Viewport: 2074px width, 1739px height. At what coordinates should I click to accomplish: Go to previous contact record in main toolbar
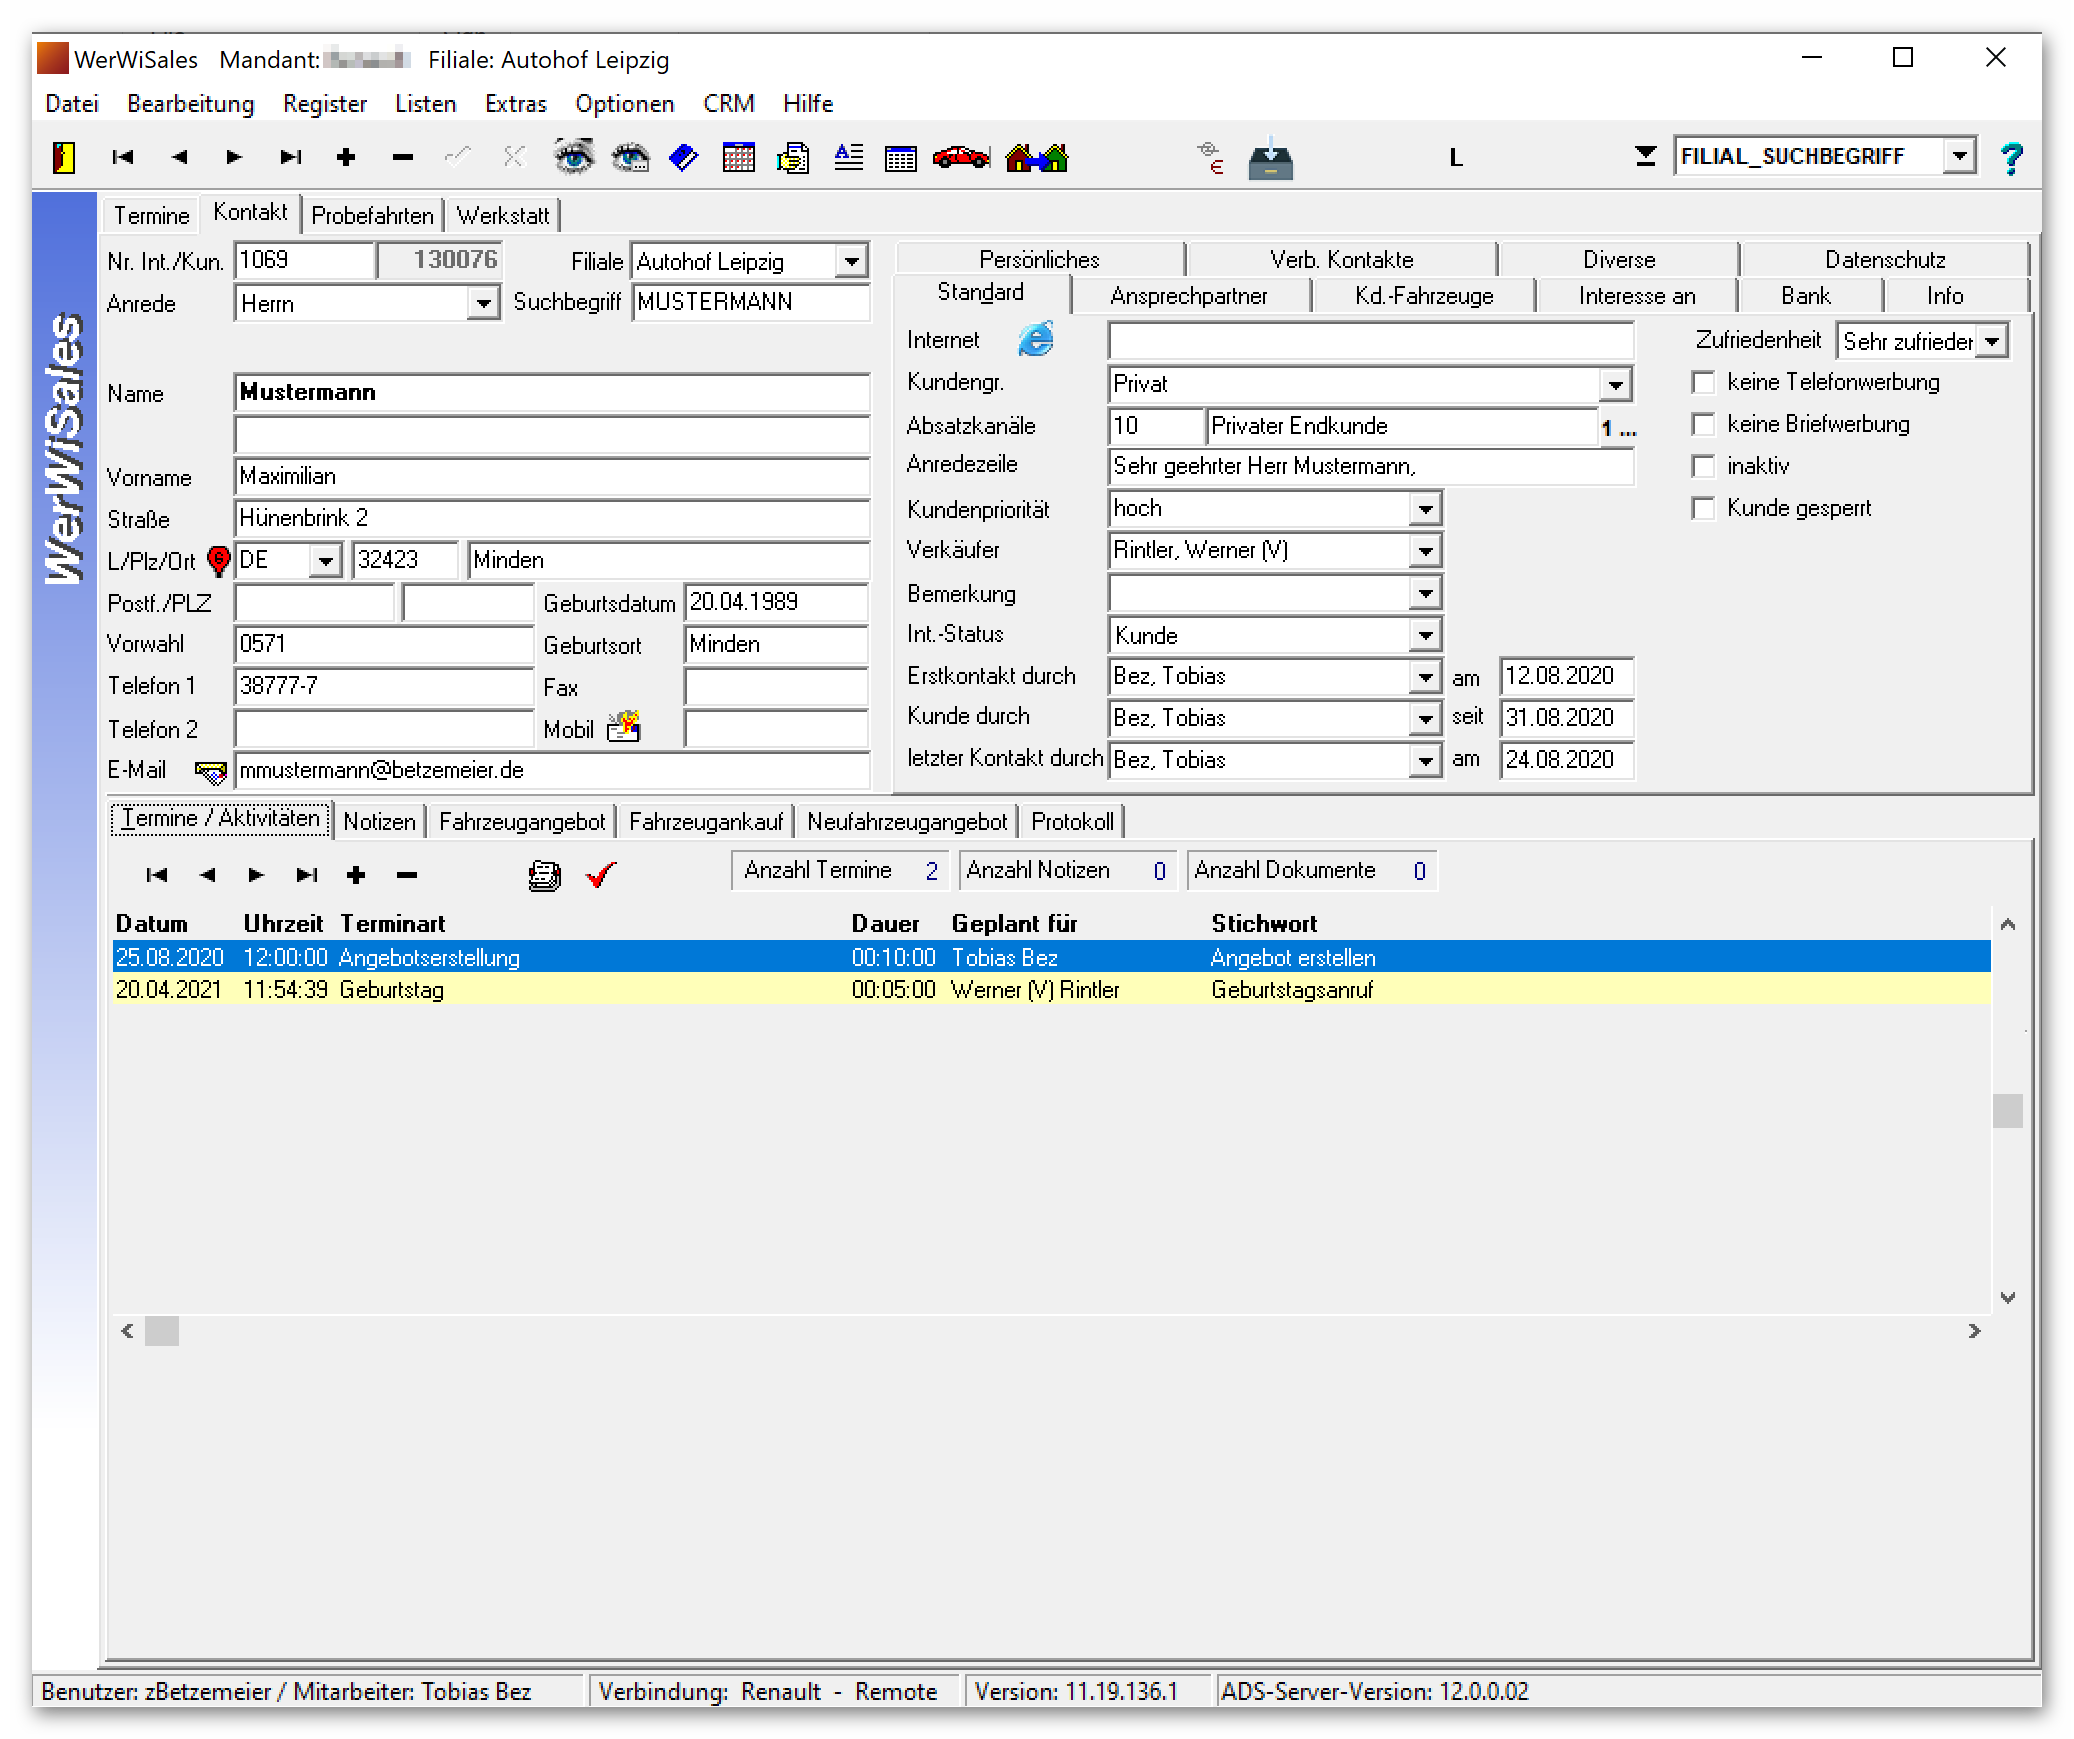point(179,157)
